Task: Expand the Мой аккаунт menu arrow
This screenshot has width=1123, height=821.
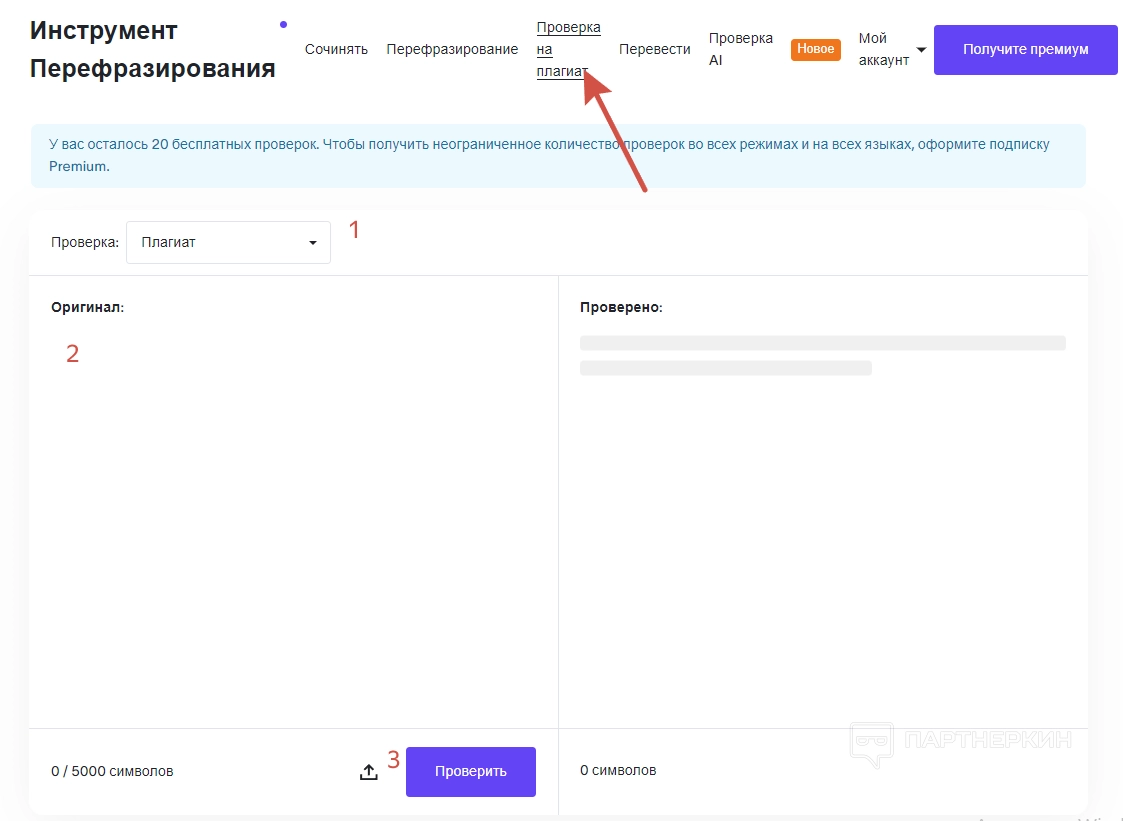Action: pyautogui.click(x=921, y=49)
